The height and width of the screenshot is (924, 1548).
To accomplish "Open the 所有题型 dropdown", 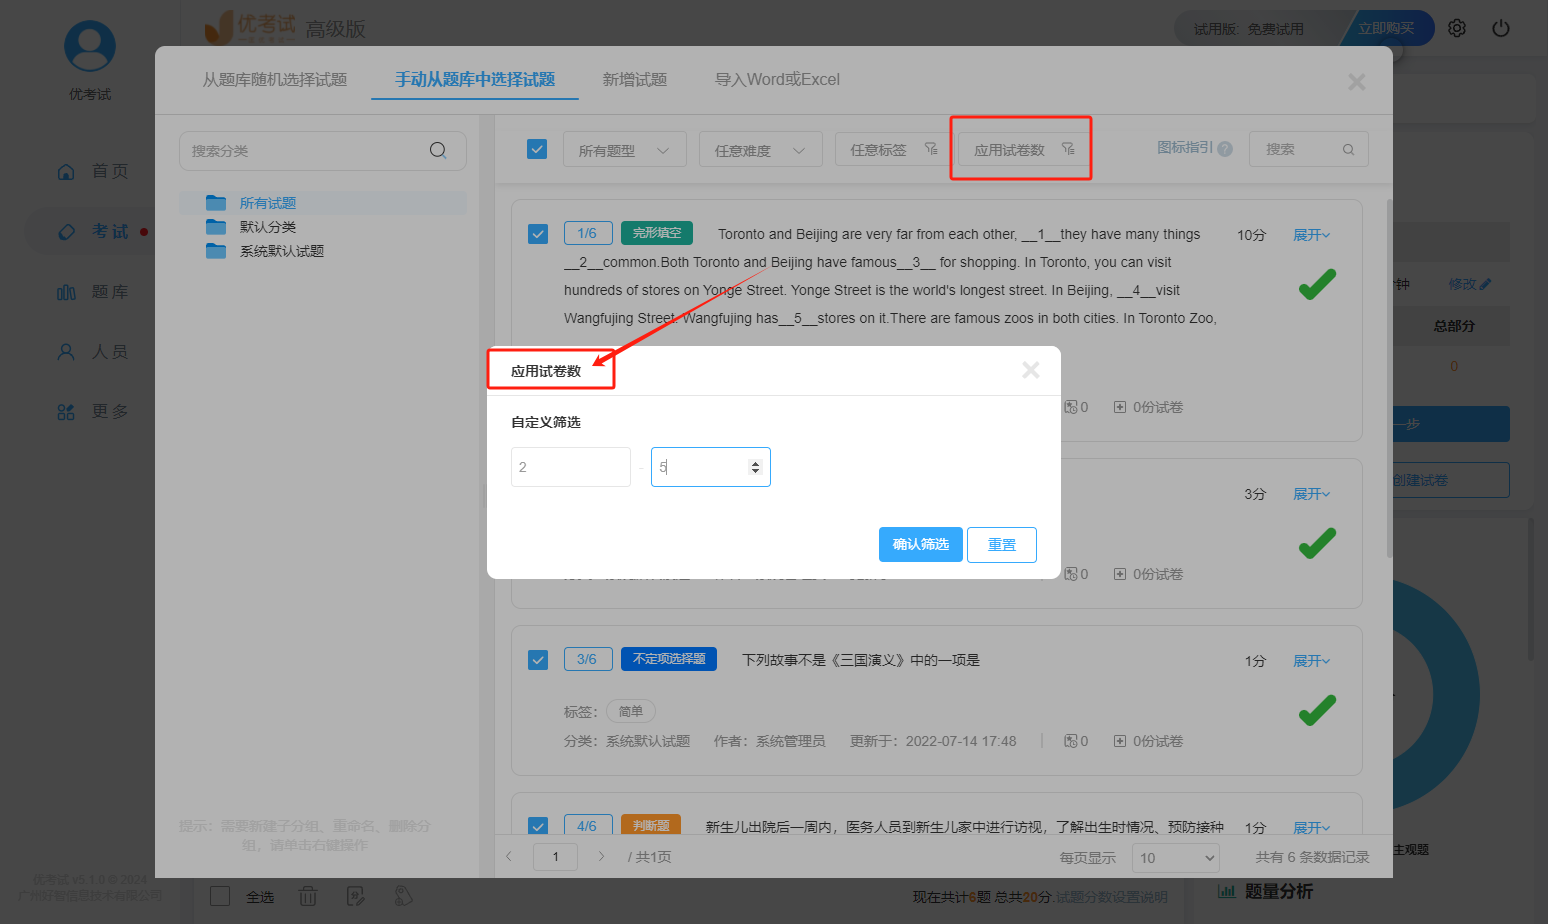I will [x=624, y=149].
